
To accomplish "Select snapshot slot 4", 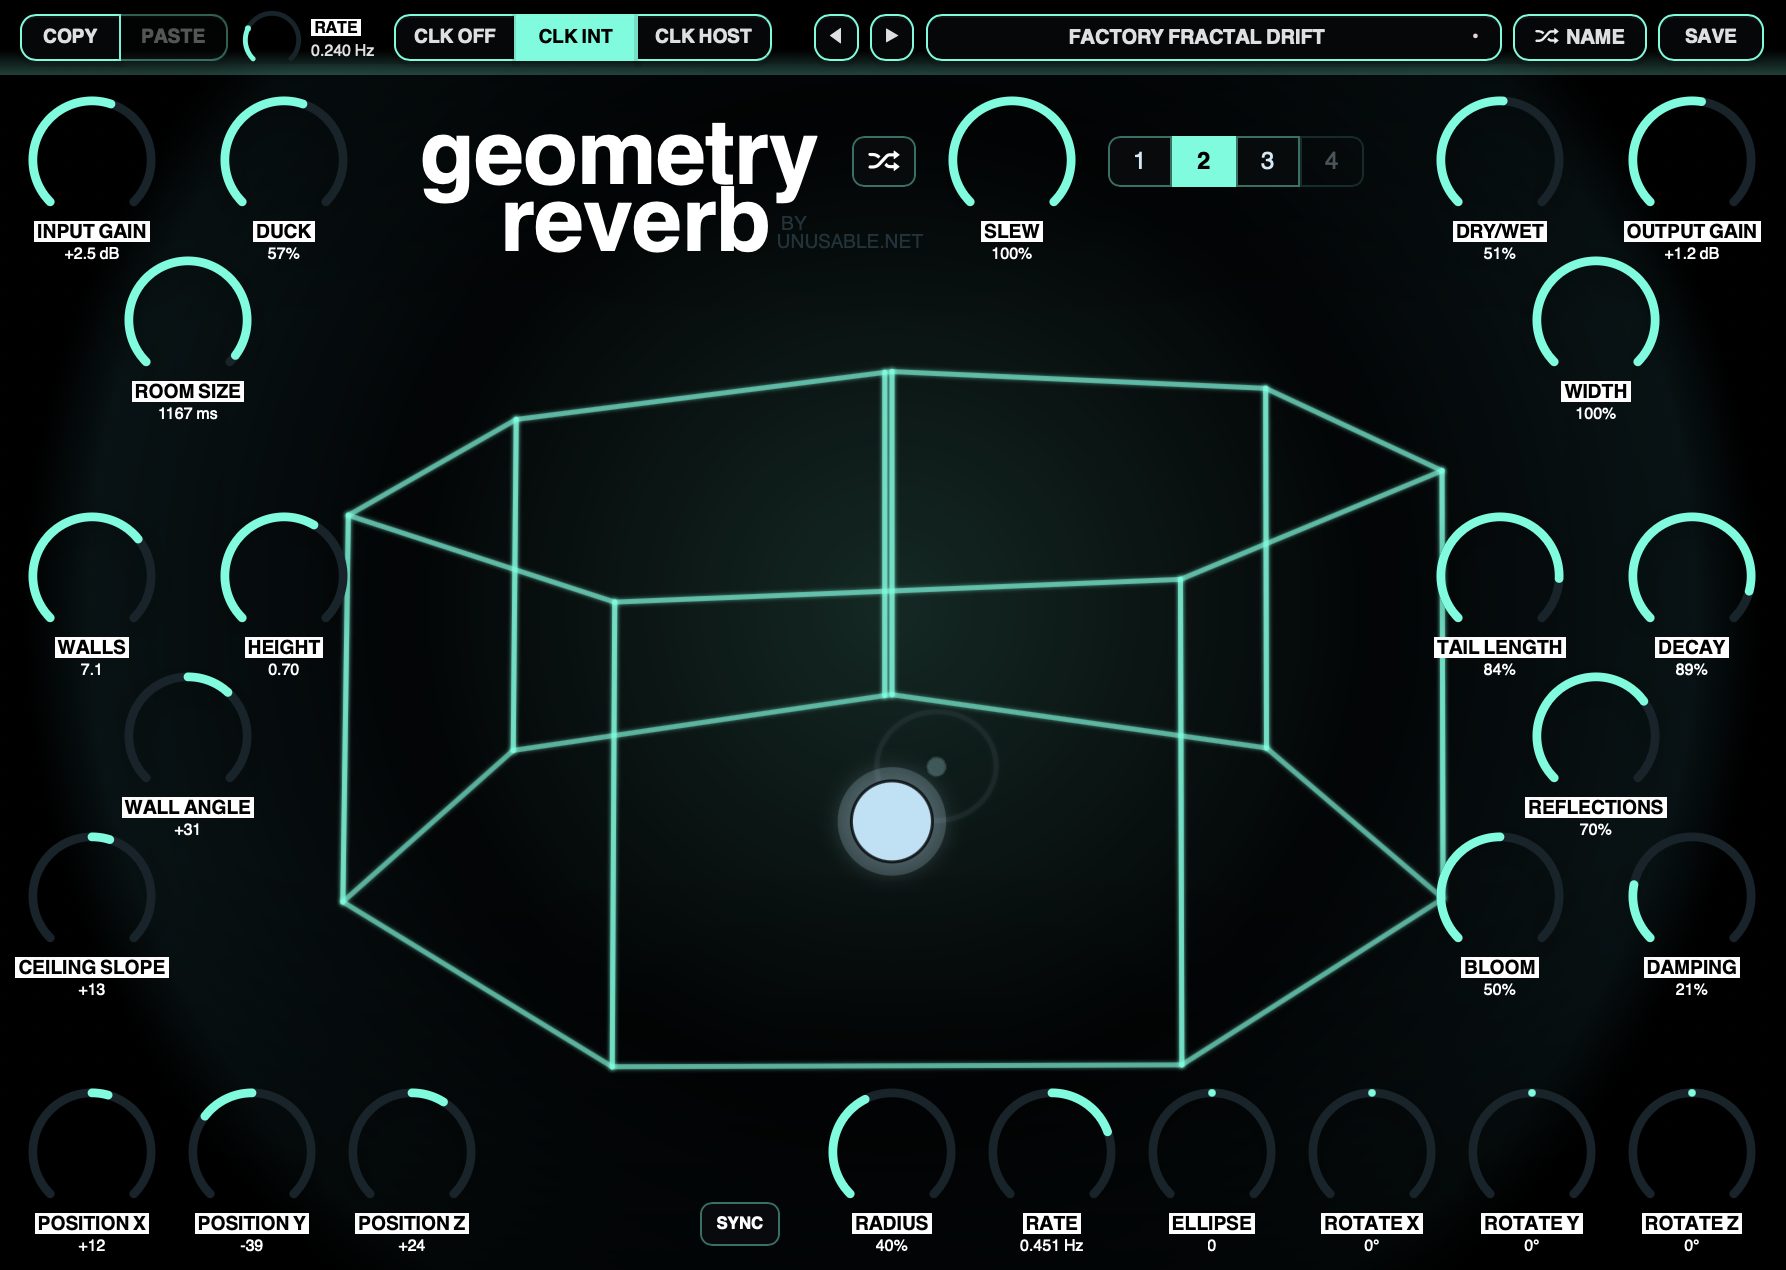I will 1331,161.
